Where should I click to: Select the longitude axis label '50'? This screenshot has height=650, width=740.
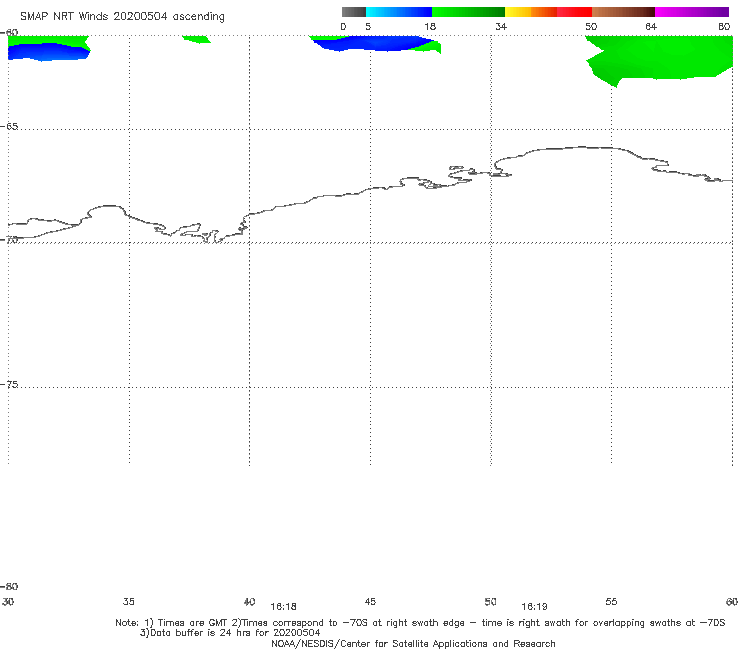(491, 602)
